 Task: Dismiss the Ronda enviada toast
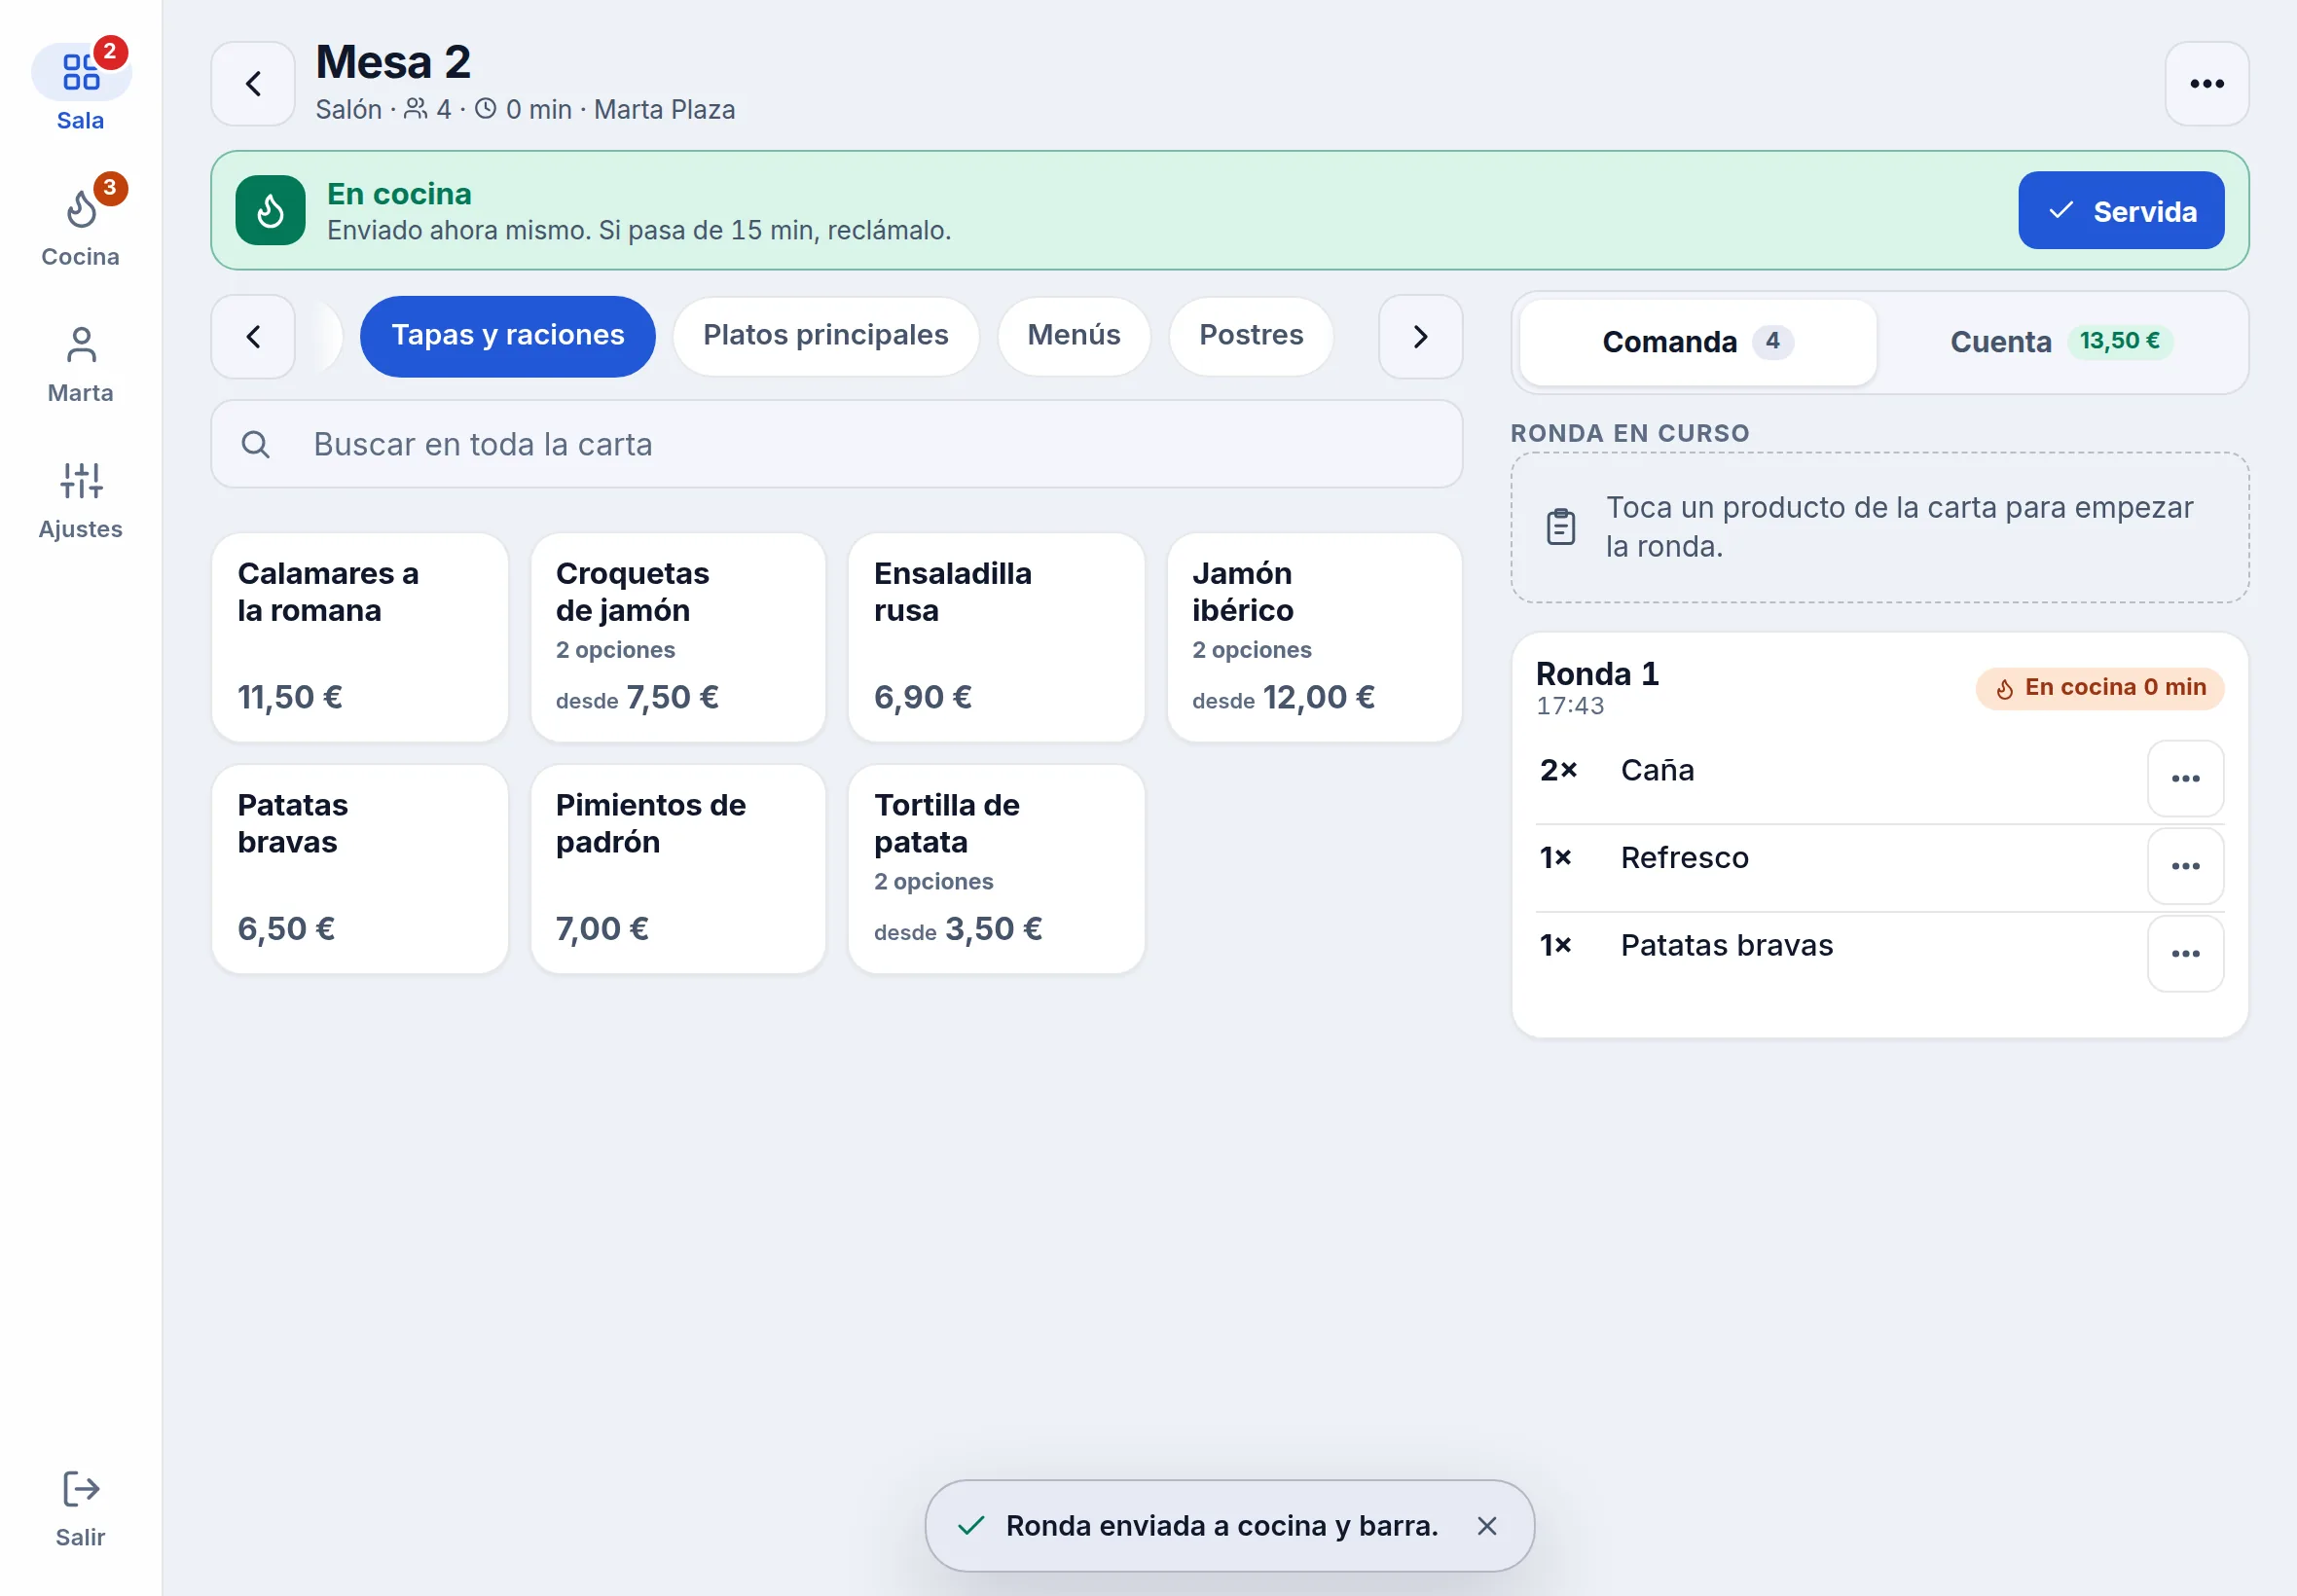(1486, 1525)
